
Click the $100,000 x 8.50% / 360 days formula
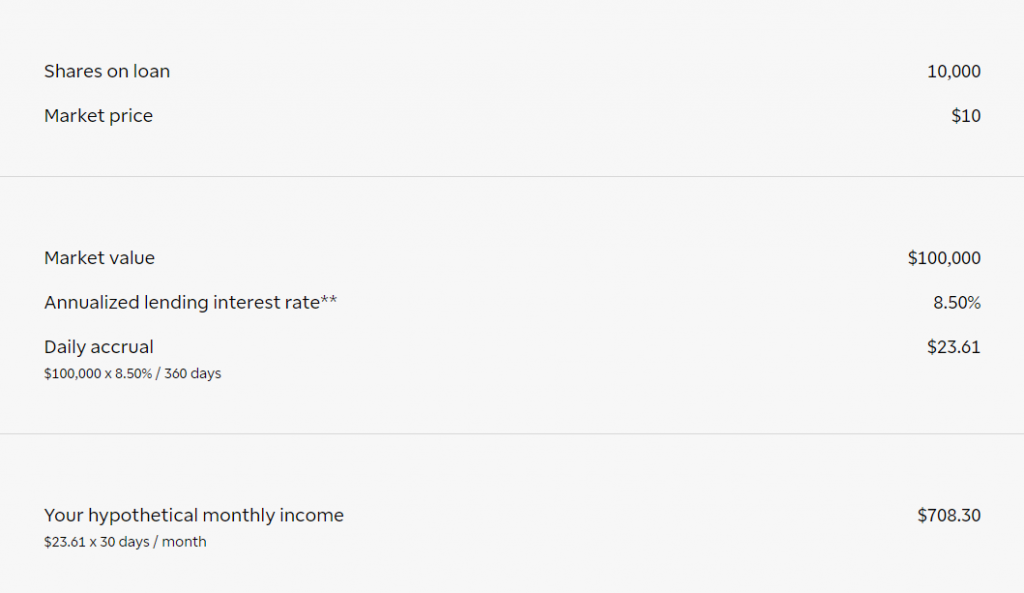(x=133, y=374)
